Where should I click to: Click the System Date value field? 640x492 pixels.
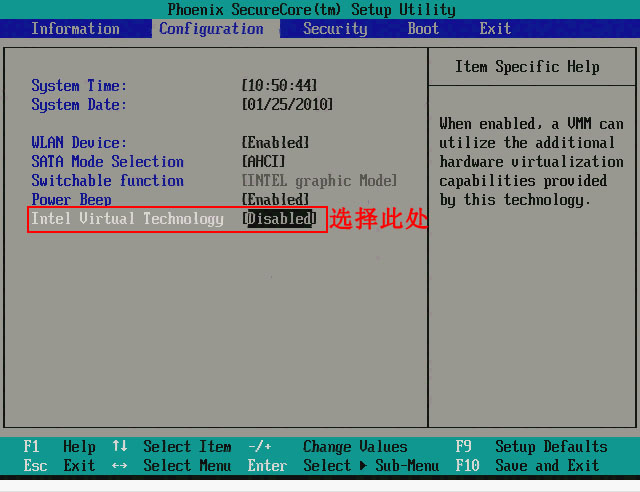[x=288, y=105]
